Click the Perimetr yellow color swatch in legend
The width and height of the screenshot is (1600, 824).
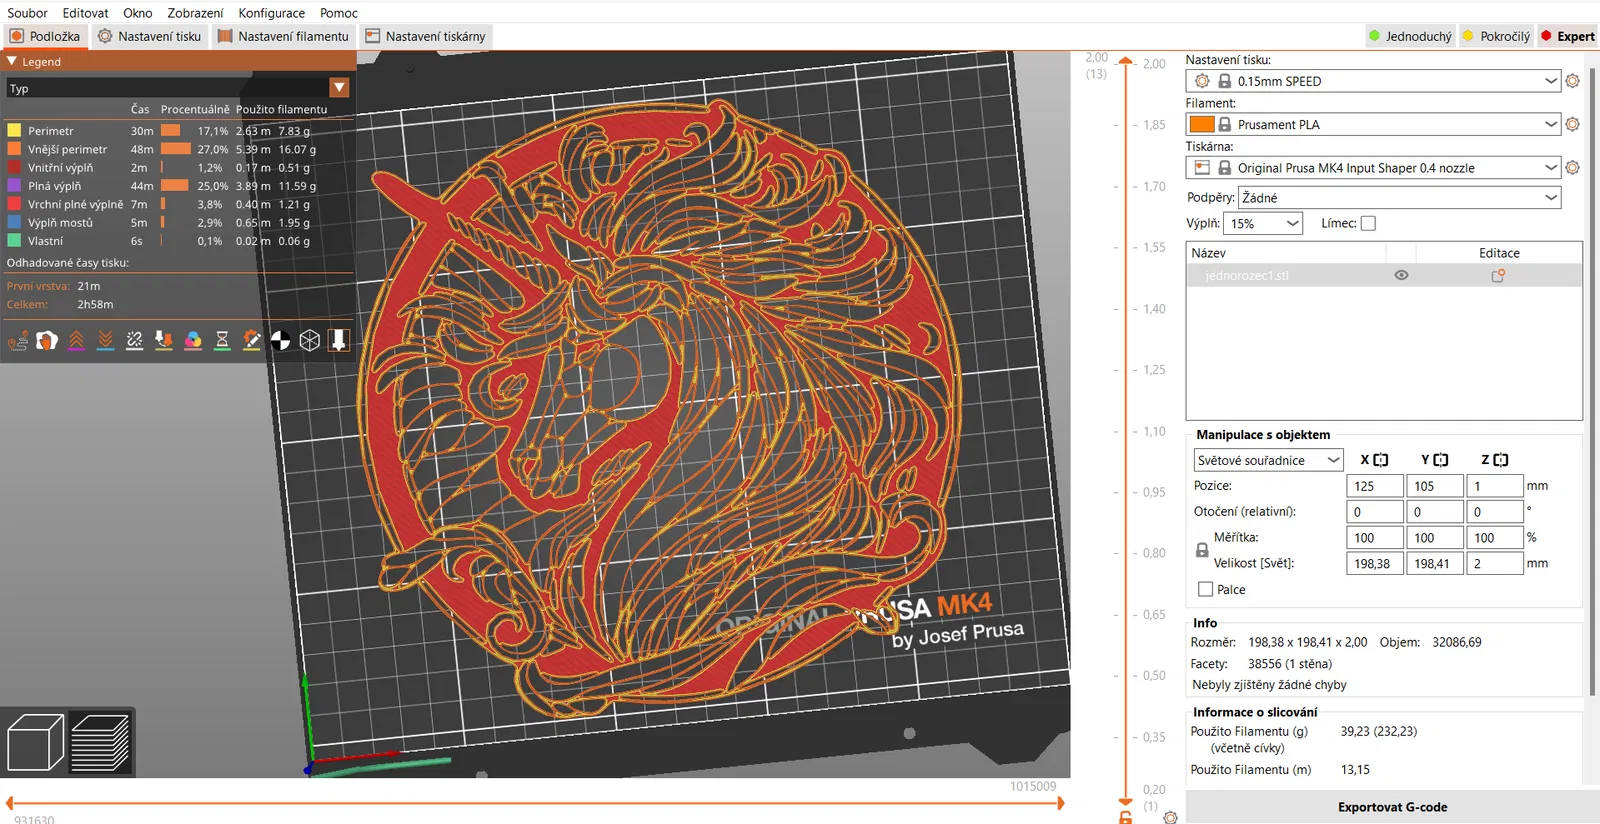pos(14,131)
